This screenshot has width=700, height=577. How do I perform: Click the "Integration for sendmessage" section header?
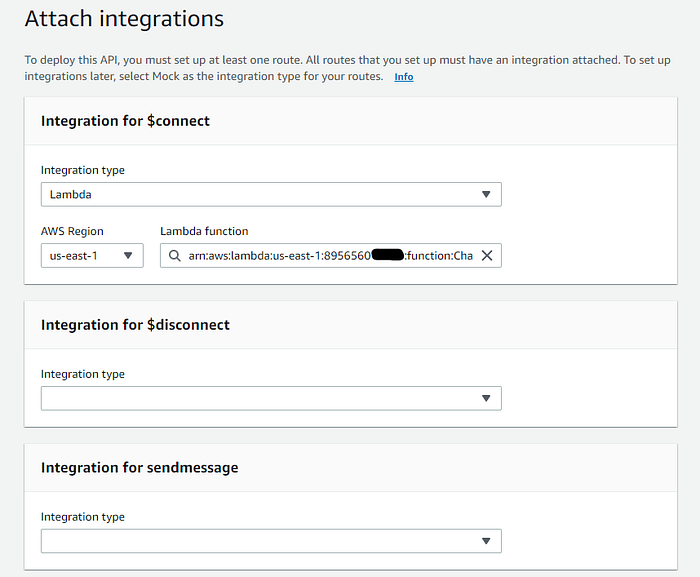(x=139, y=468)
